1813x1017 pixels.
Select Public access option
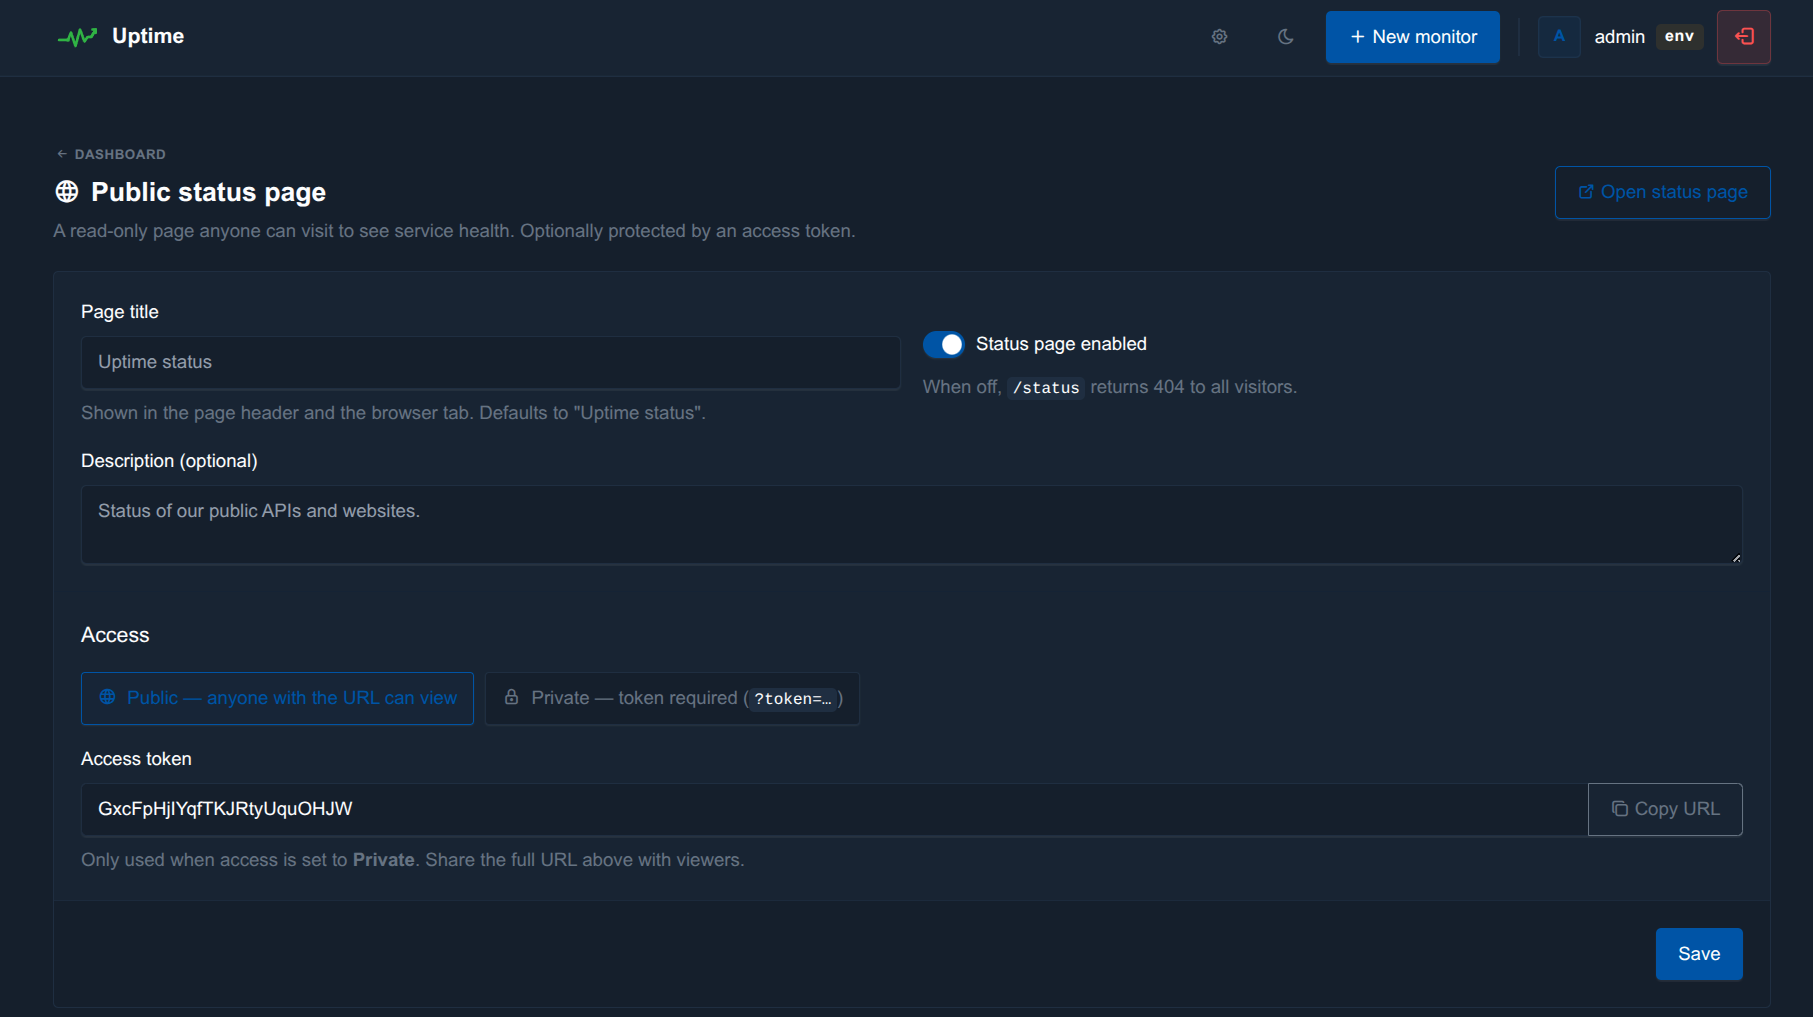pyautogui.click(x=277, y=698)
